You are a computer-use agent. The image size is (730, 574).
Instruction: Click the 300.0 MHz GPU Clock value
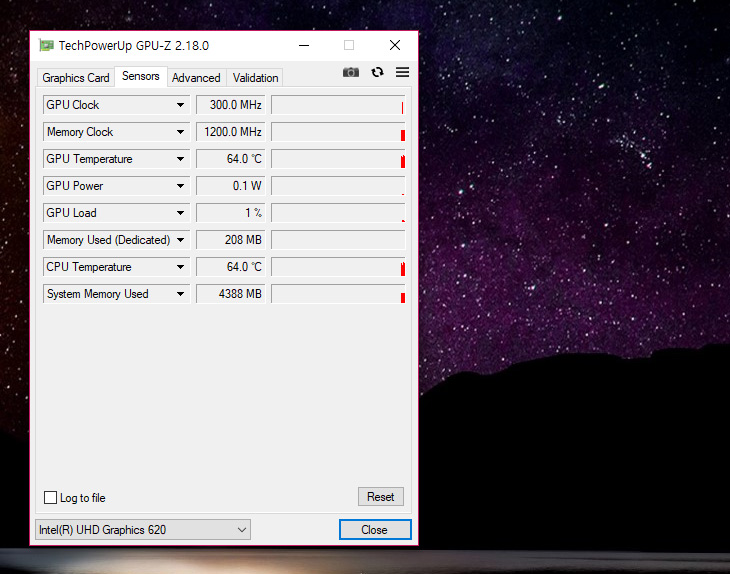pos(230,105)
